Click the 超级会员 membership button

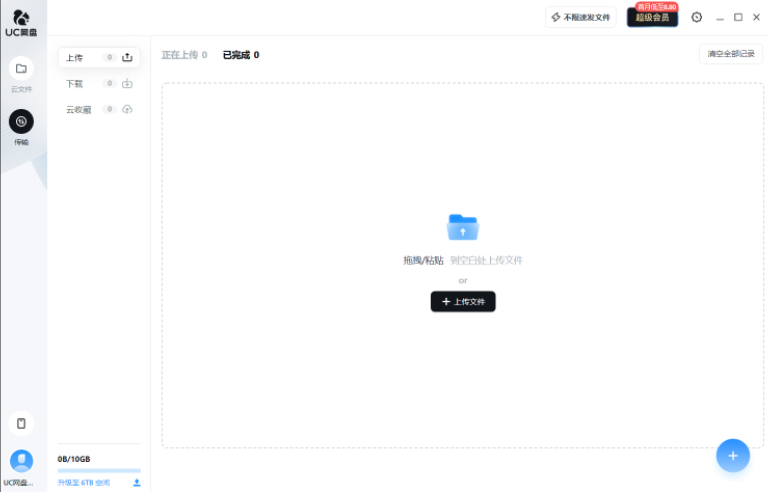652,18
